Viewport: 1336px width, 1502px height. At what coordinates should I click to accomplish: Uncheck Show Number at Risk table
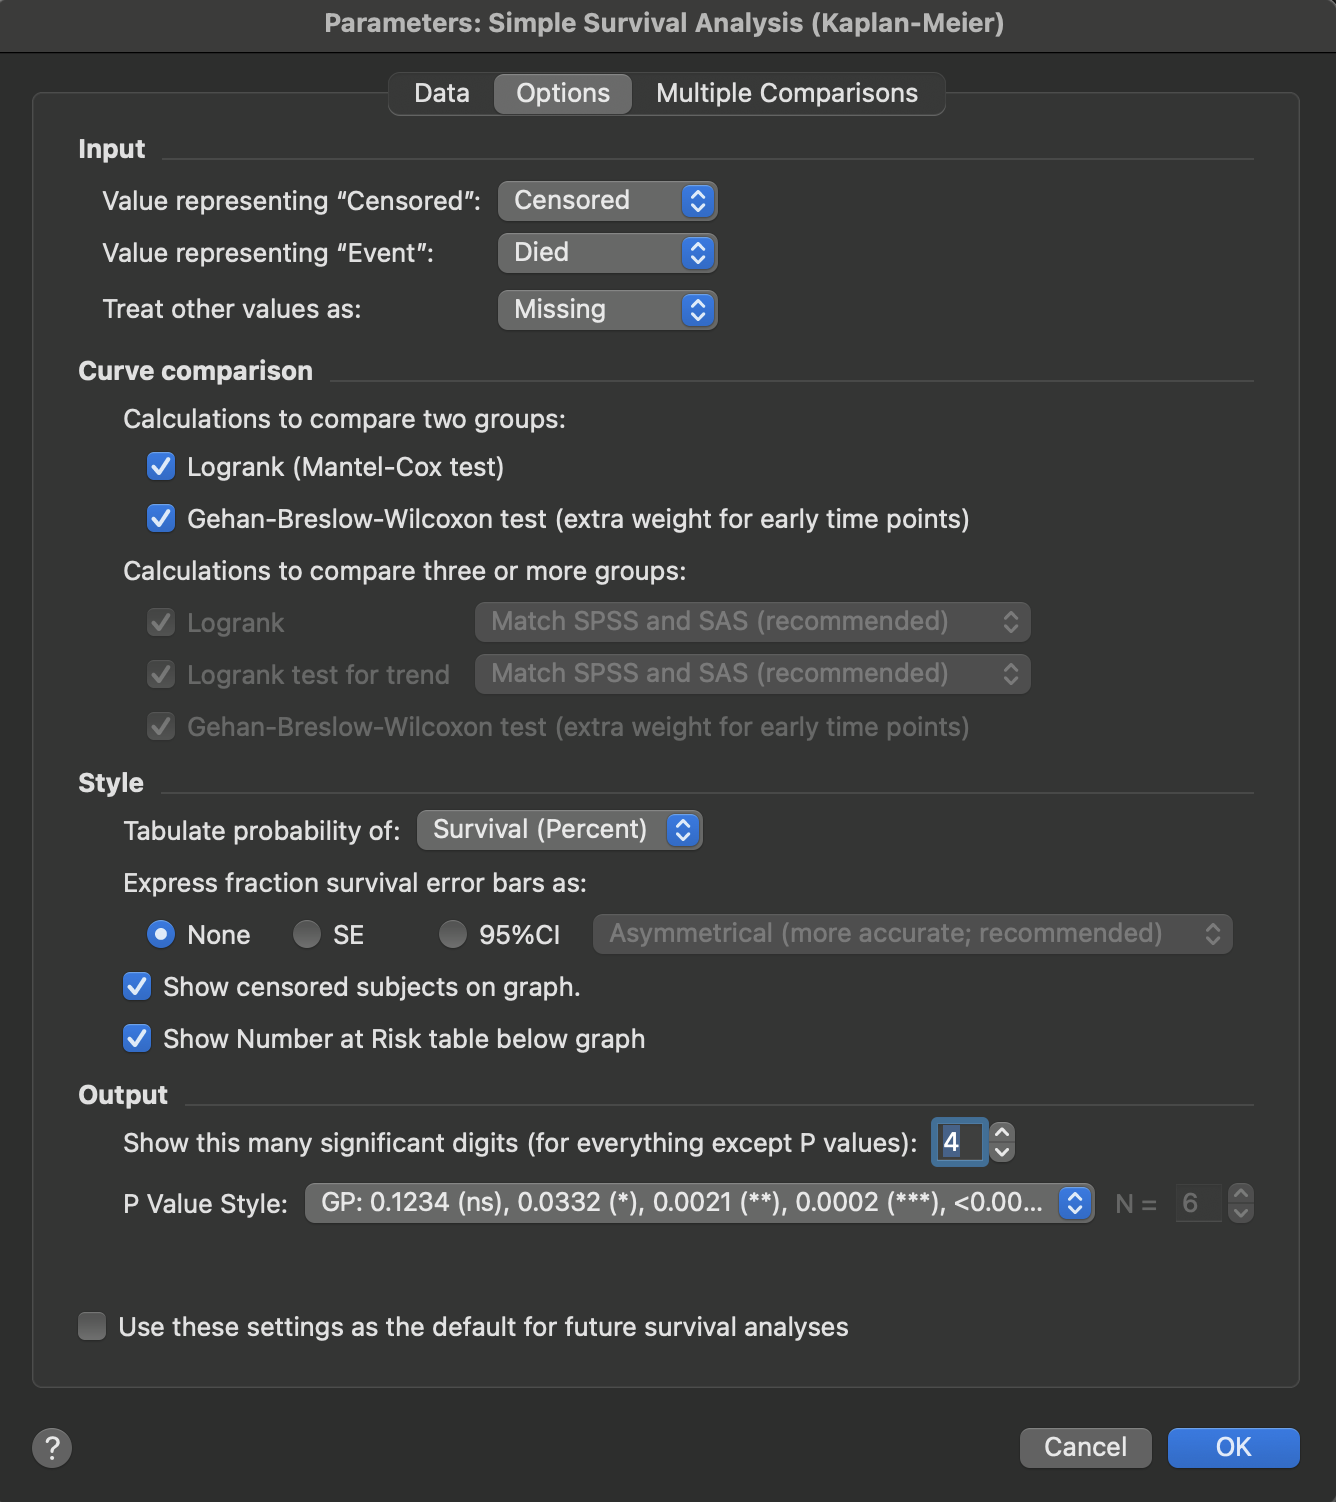pyautogui.click(x=137, y=1039)
